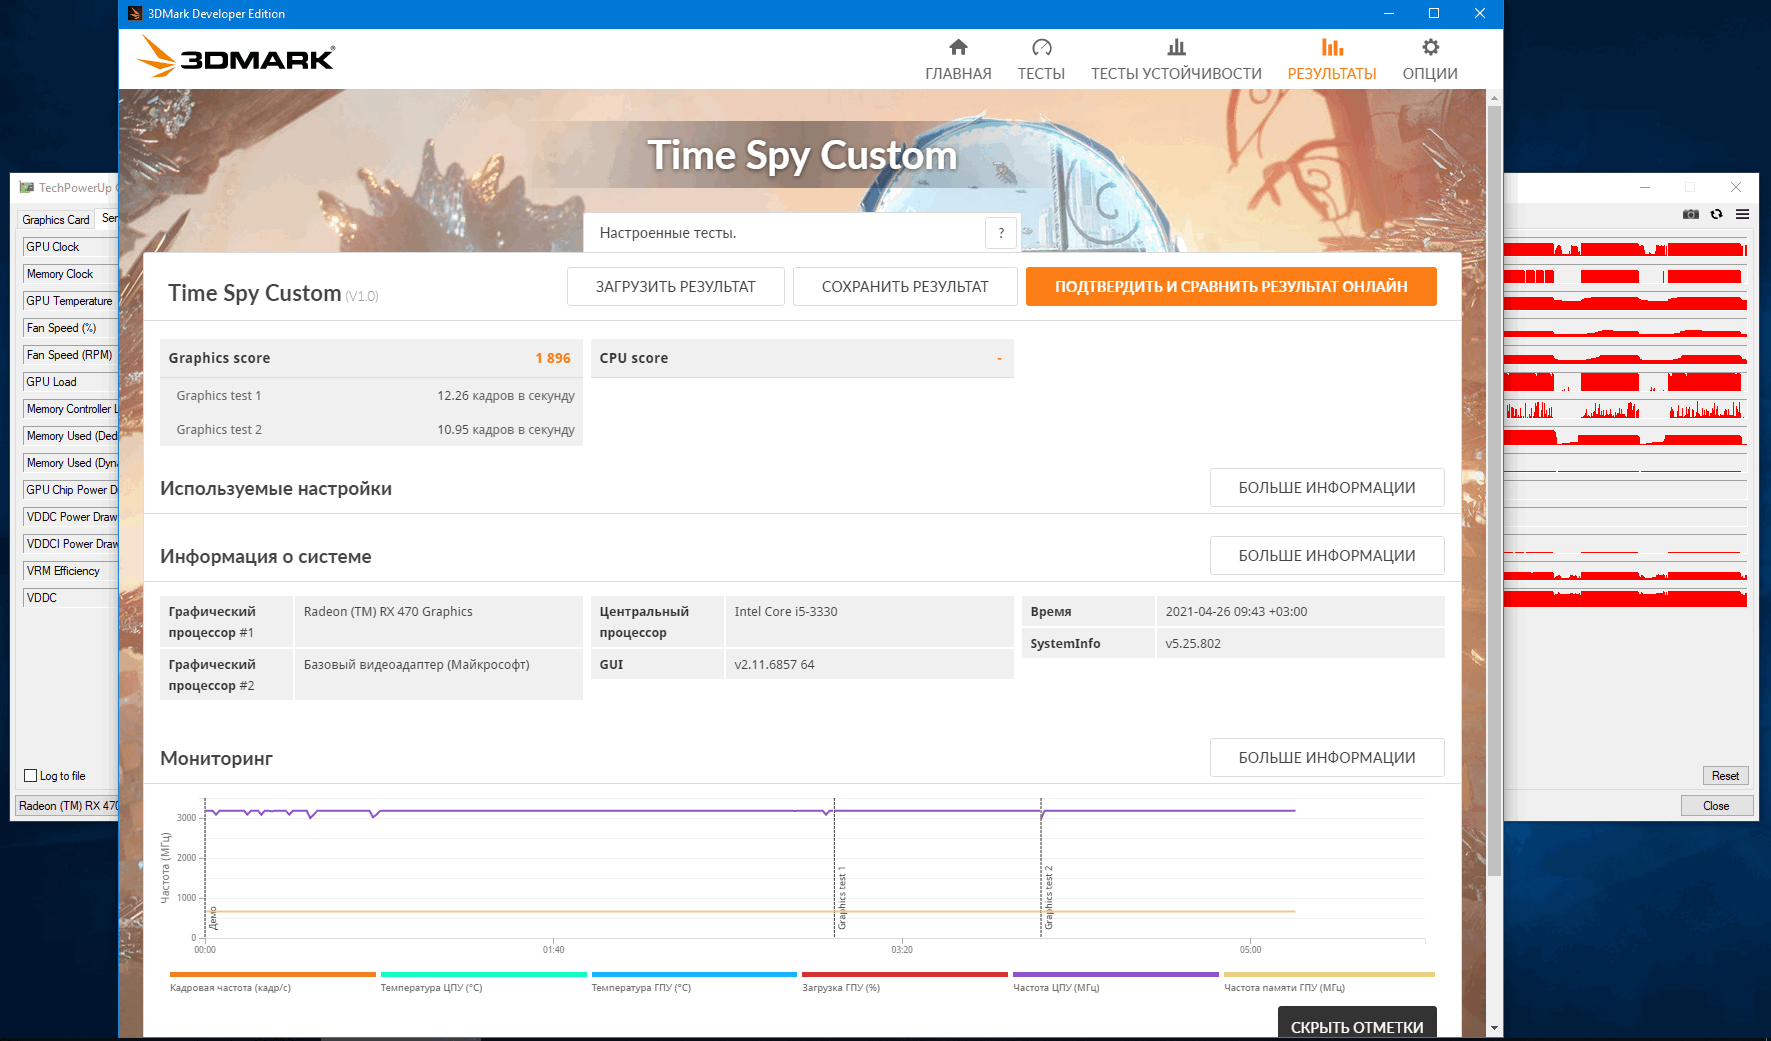Click the CPU score header
The image size is (1771, 1041).
click(802, 358)
